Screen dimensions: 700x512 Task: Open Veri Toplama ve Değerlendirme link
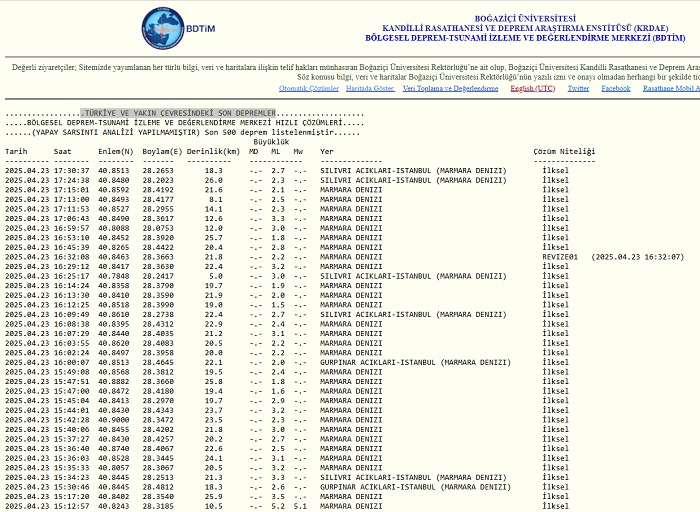coord(450,88)
